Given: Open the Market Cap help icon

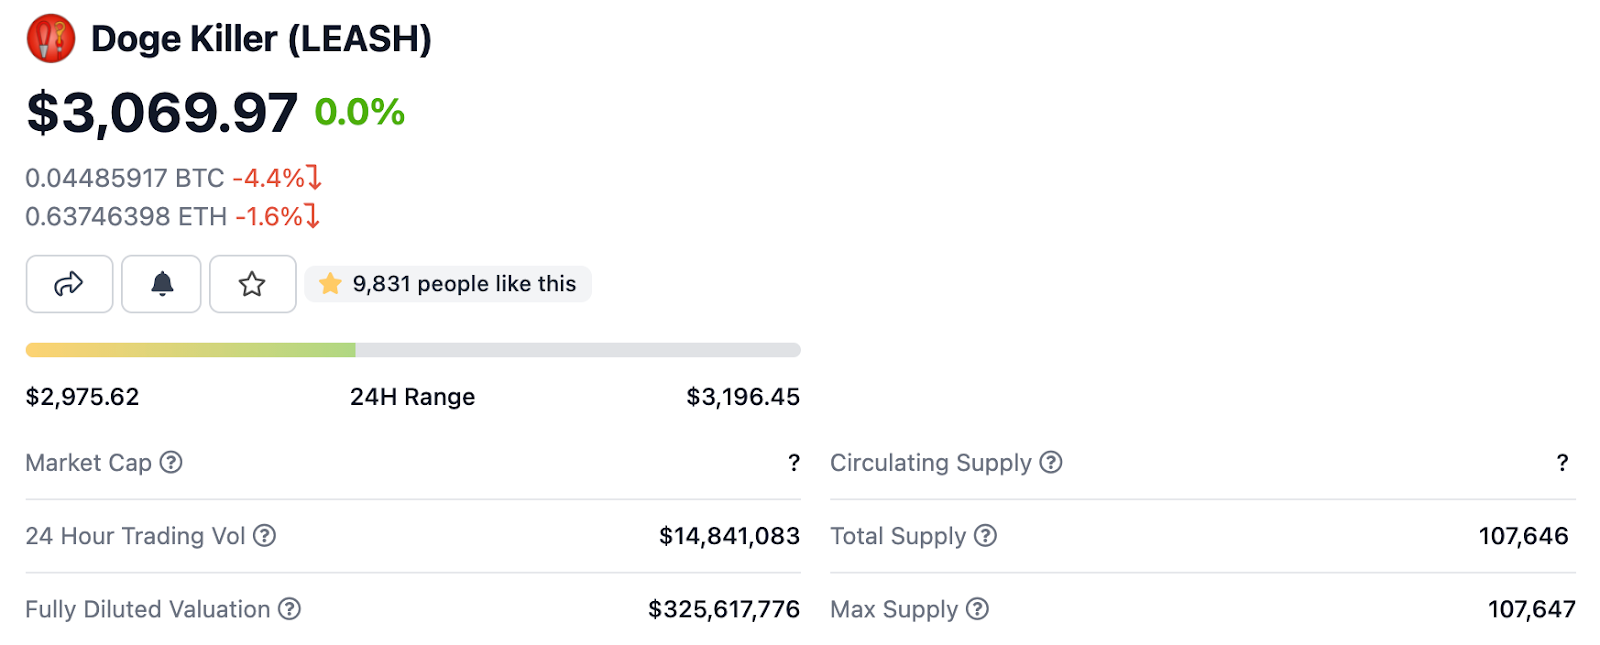Looking at the screenshot, I should (171, 462).
